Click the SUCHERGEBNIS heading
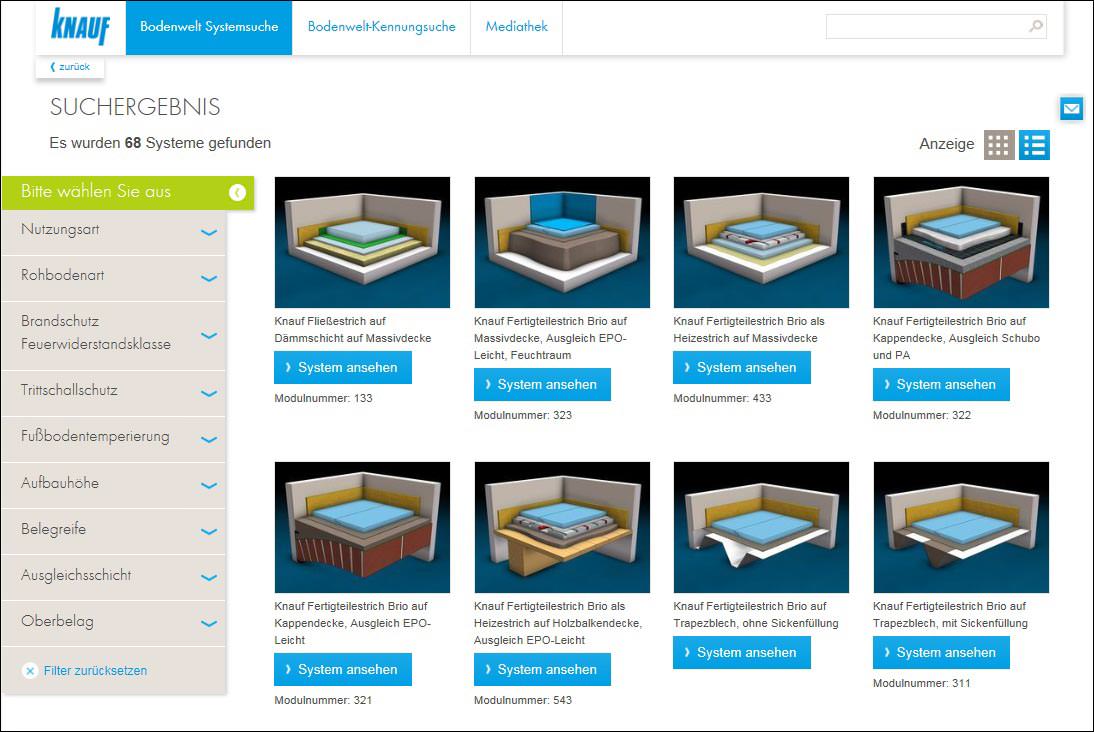The height and width of the screenshot is (732, 1094). (x=135, y=107)
